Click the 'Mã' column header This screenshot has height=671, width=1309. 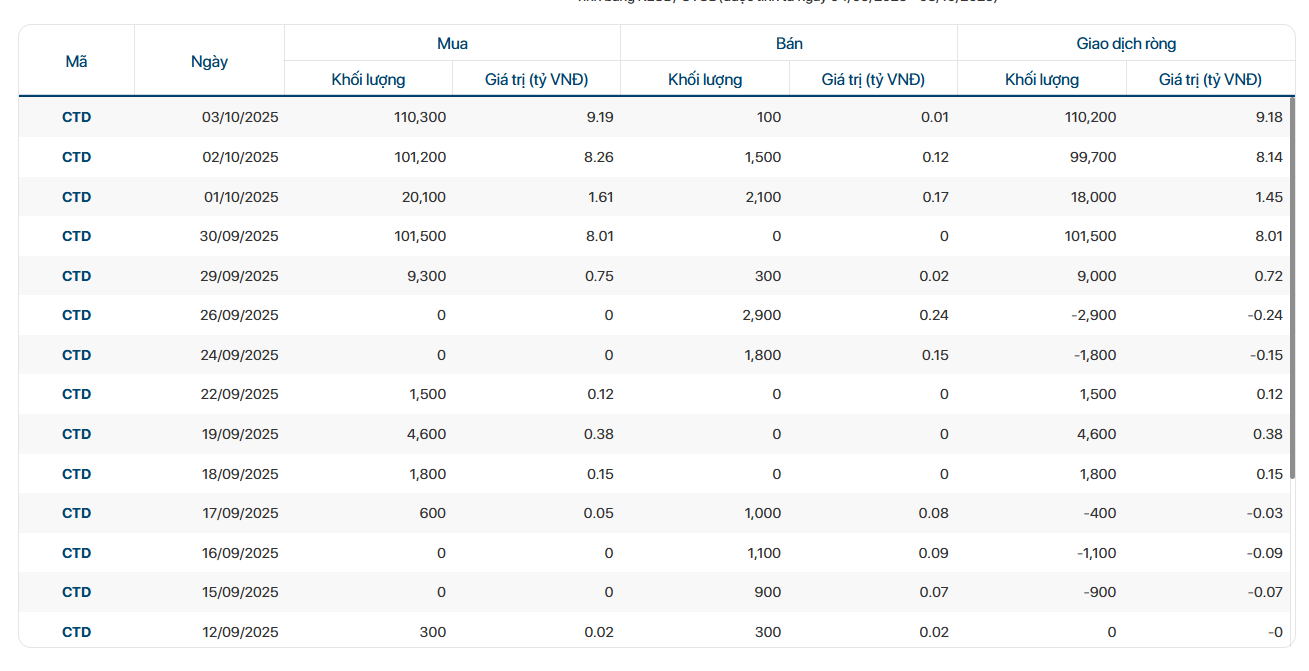coord(76,61)
